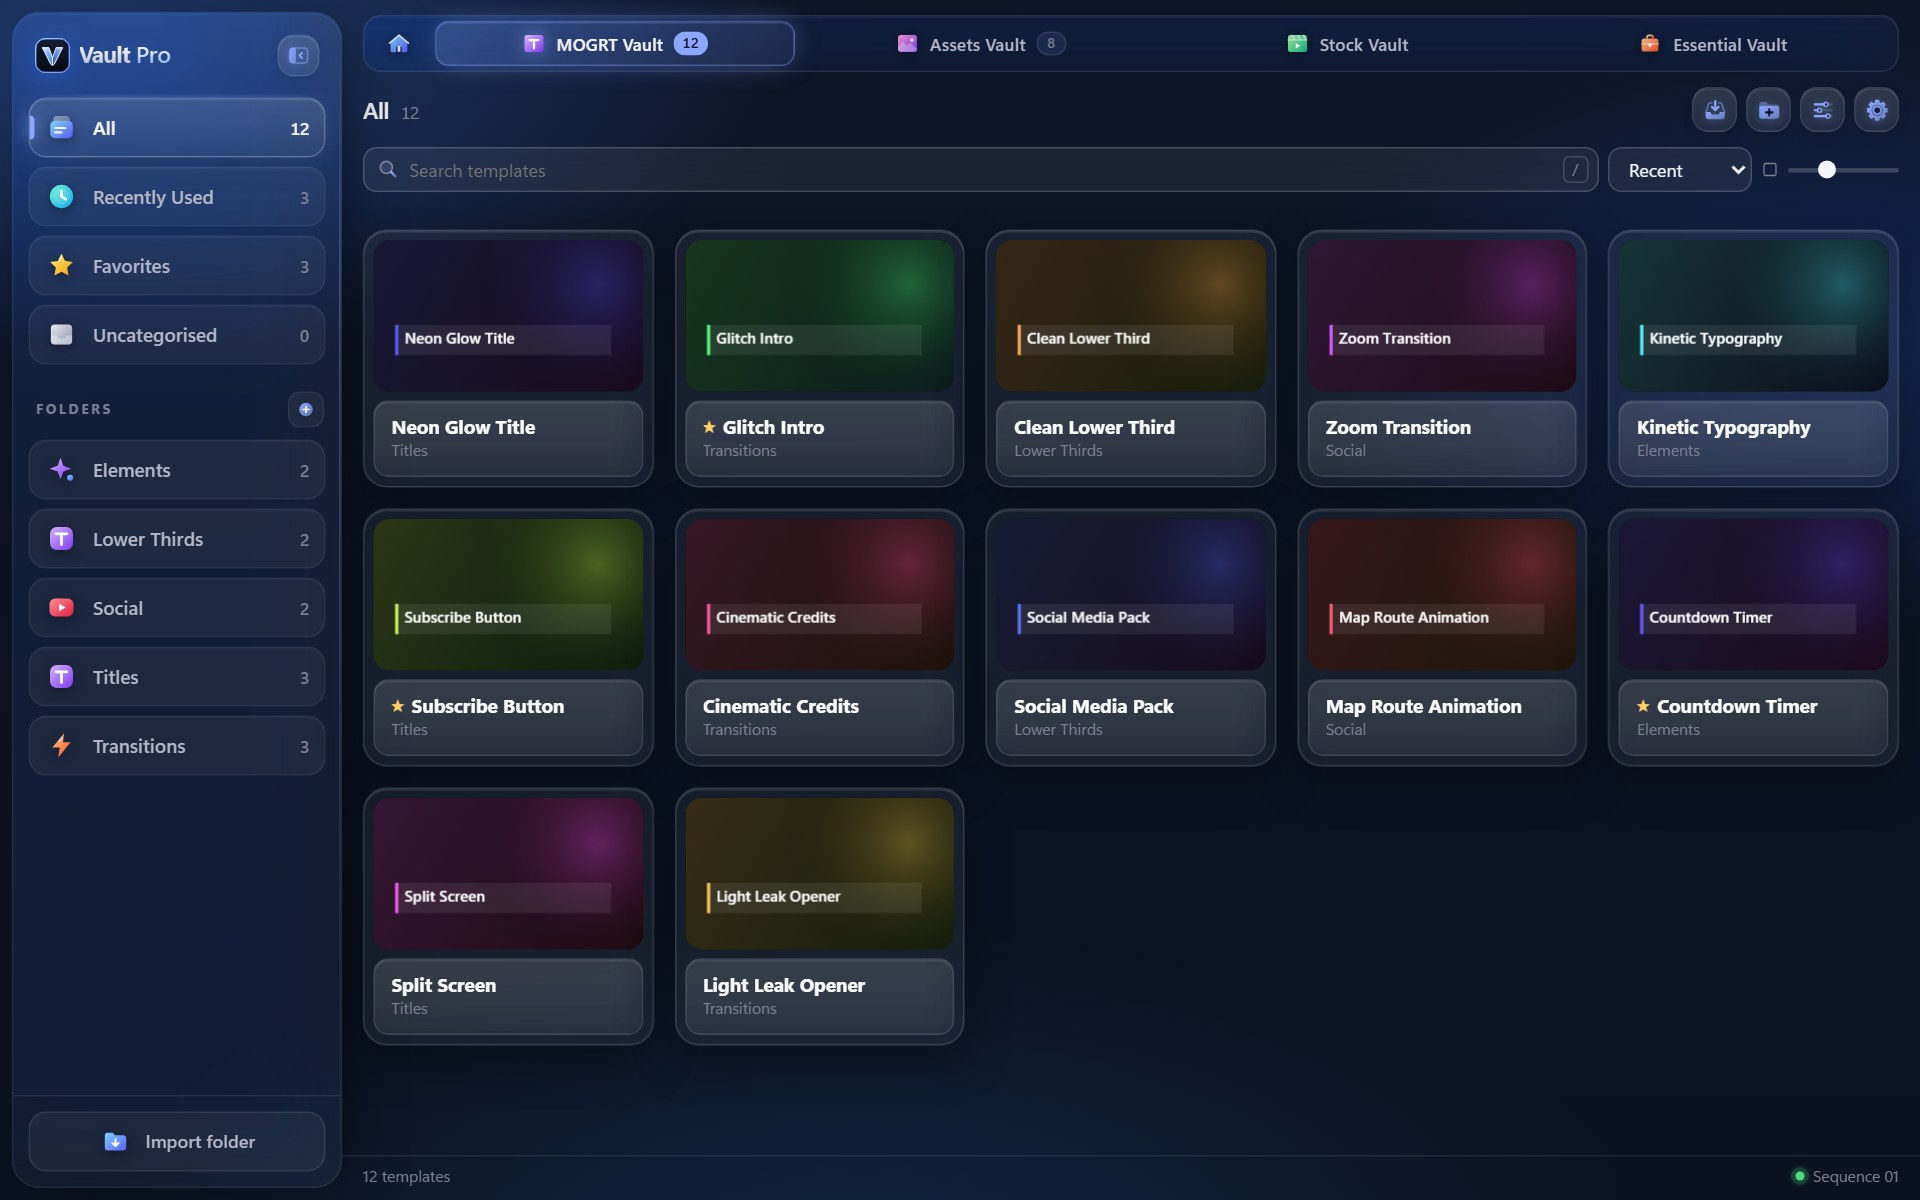Select the Zoom Transition thumbnail
Screen dimensions: 1920x1200
pos(1442,315)
